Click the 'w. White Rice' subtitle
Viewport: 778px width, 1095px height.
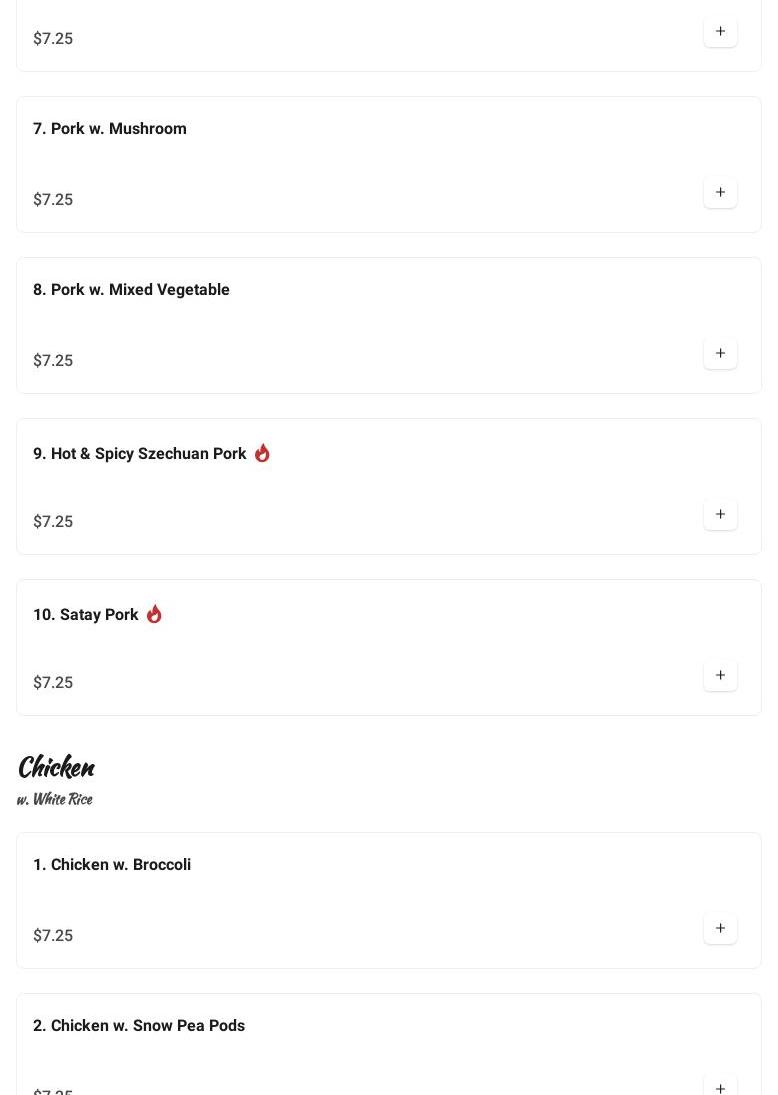(55, 799)
